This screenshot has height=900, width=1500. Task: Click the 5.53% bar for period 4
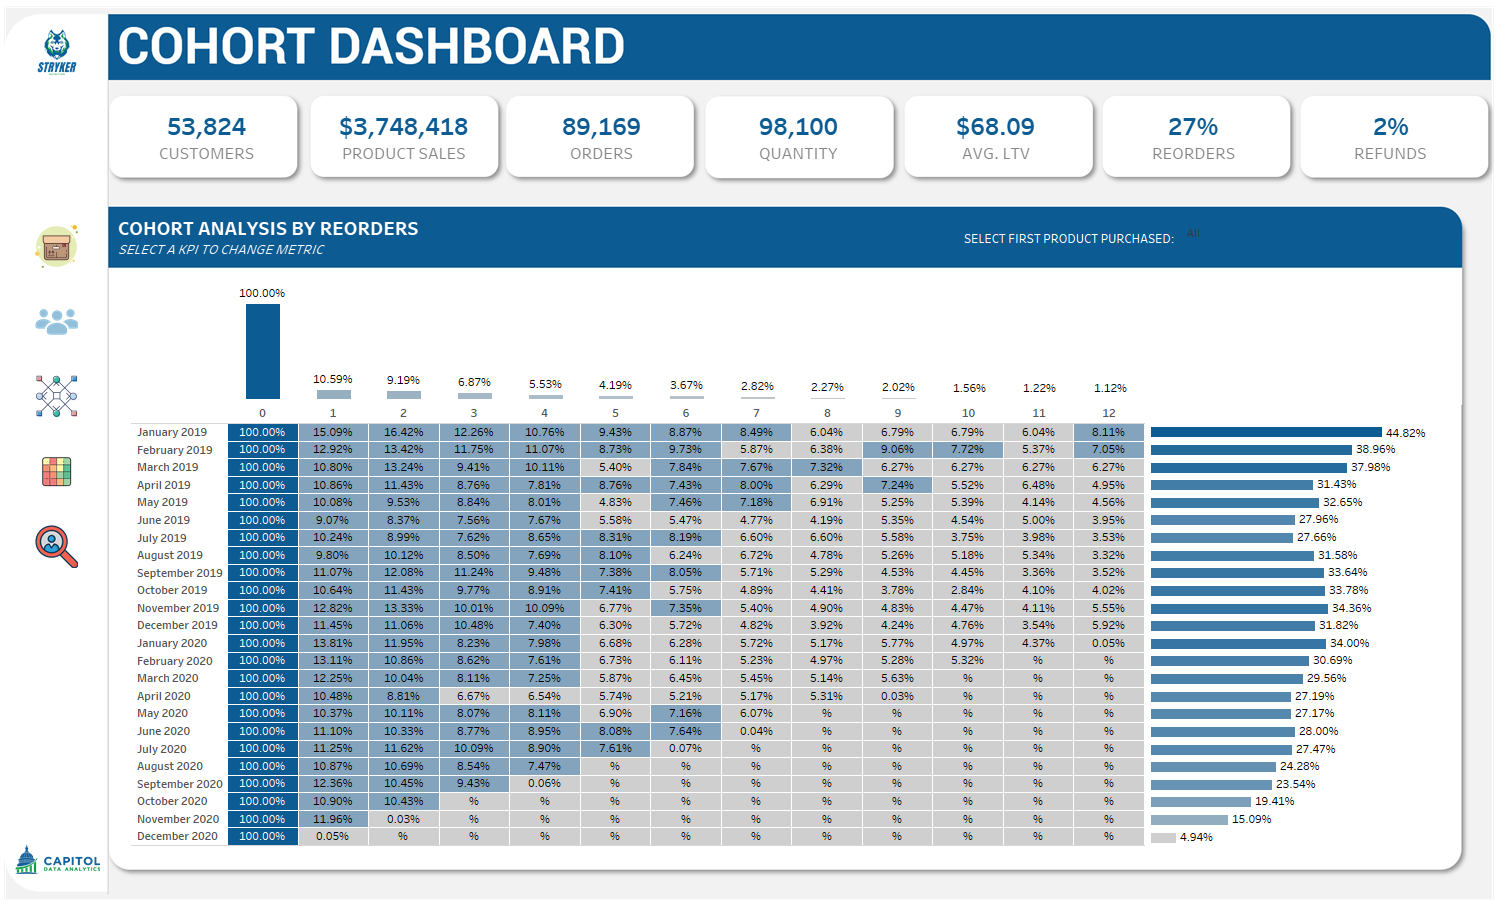point(545,397)
